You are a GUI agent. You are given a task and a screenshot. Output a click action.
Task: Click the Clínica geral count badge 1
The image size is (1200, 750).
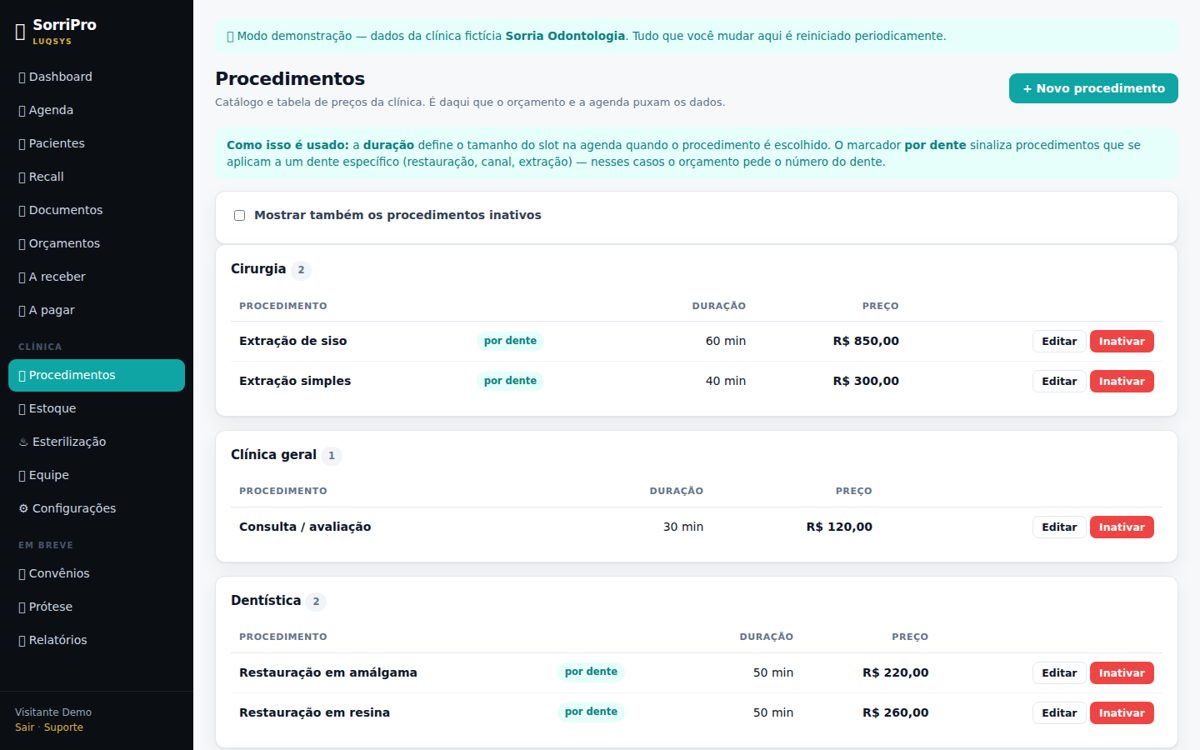332,456
